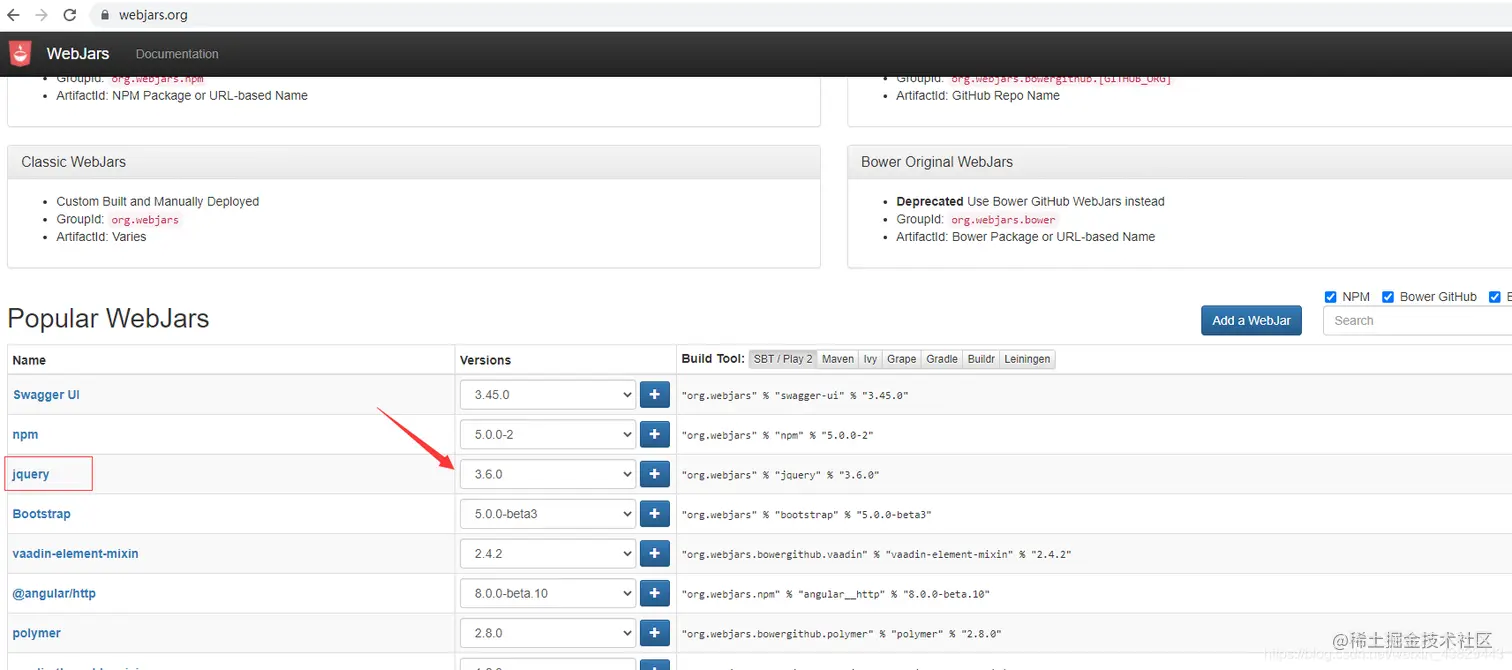Select Gradle build tool tab
The width and height of the screenshot is (1512, 670).
pyautogui.click(x=942, y=359)
